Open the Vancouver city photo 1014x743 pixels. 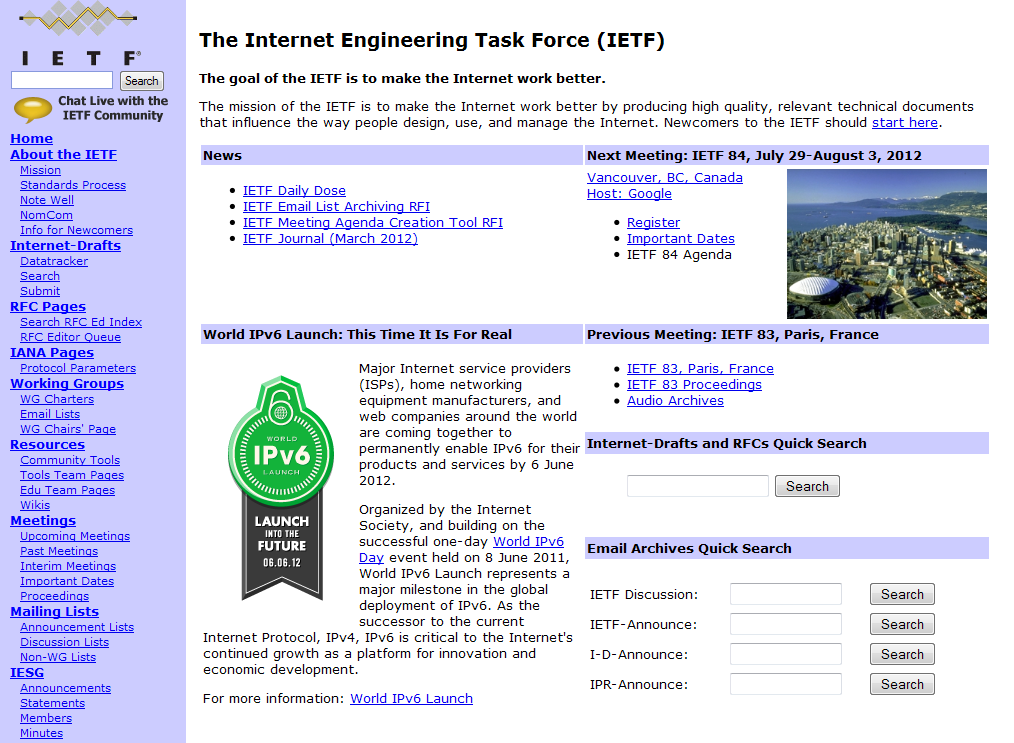click(x=887, y=244)
